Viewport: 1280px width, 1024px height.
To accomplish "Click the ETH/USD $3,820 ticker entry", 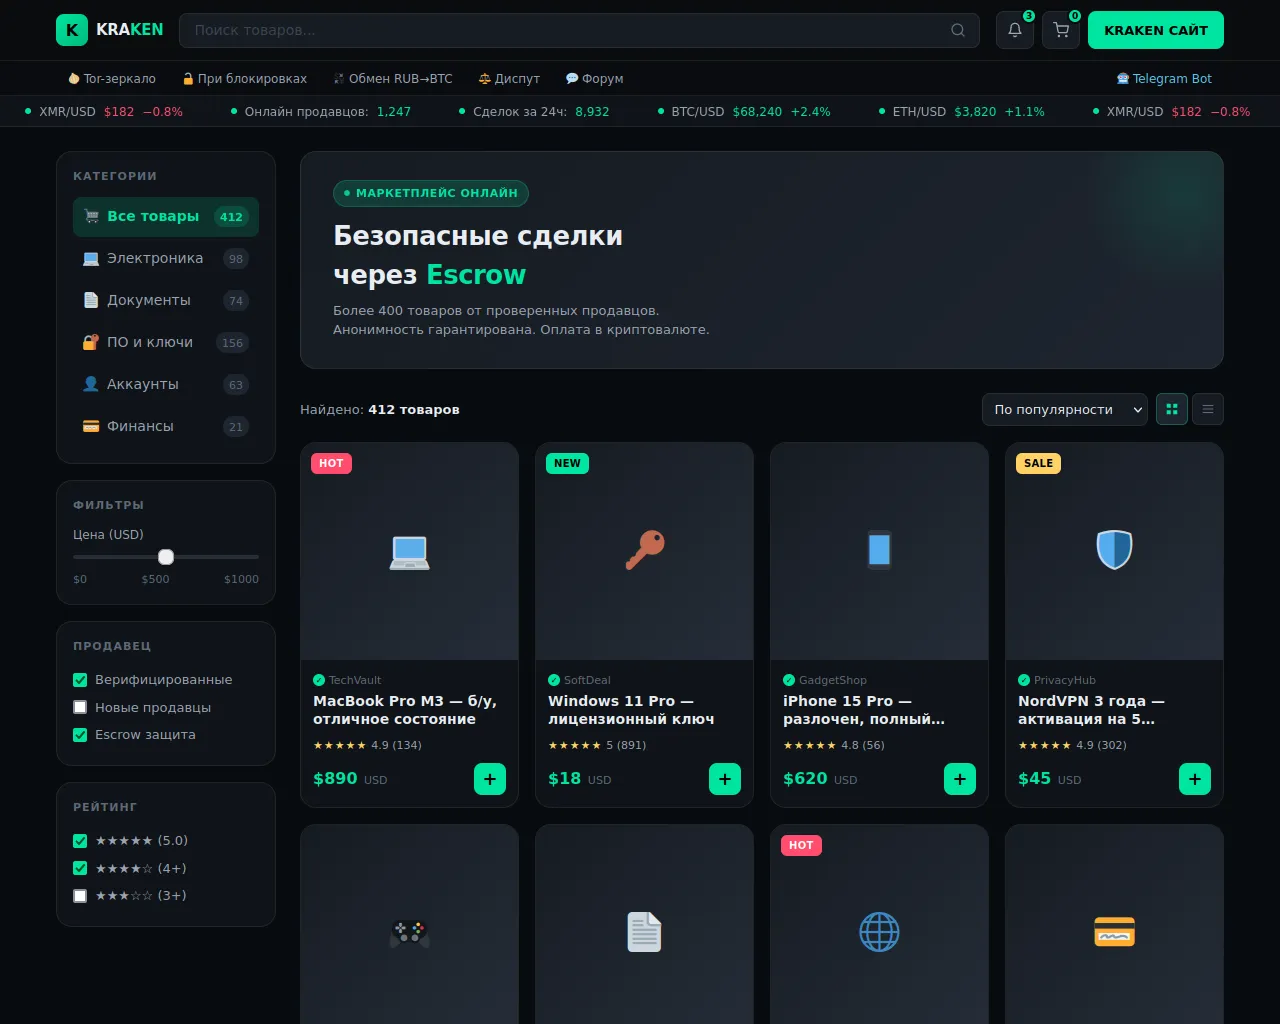I will tap(962, 112).
